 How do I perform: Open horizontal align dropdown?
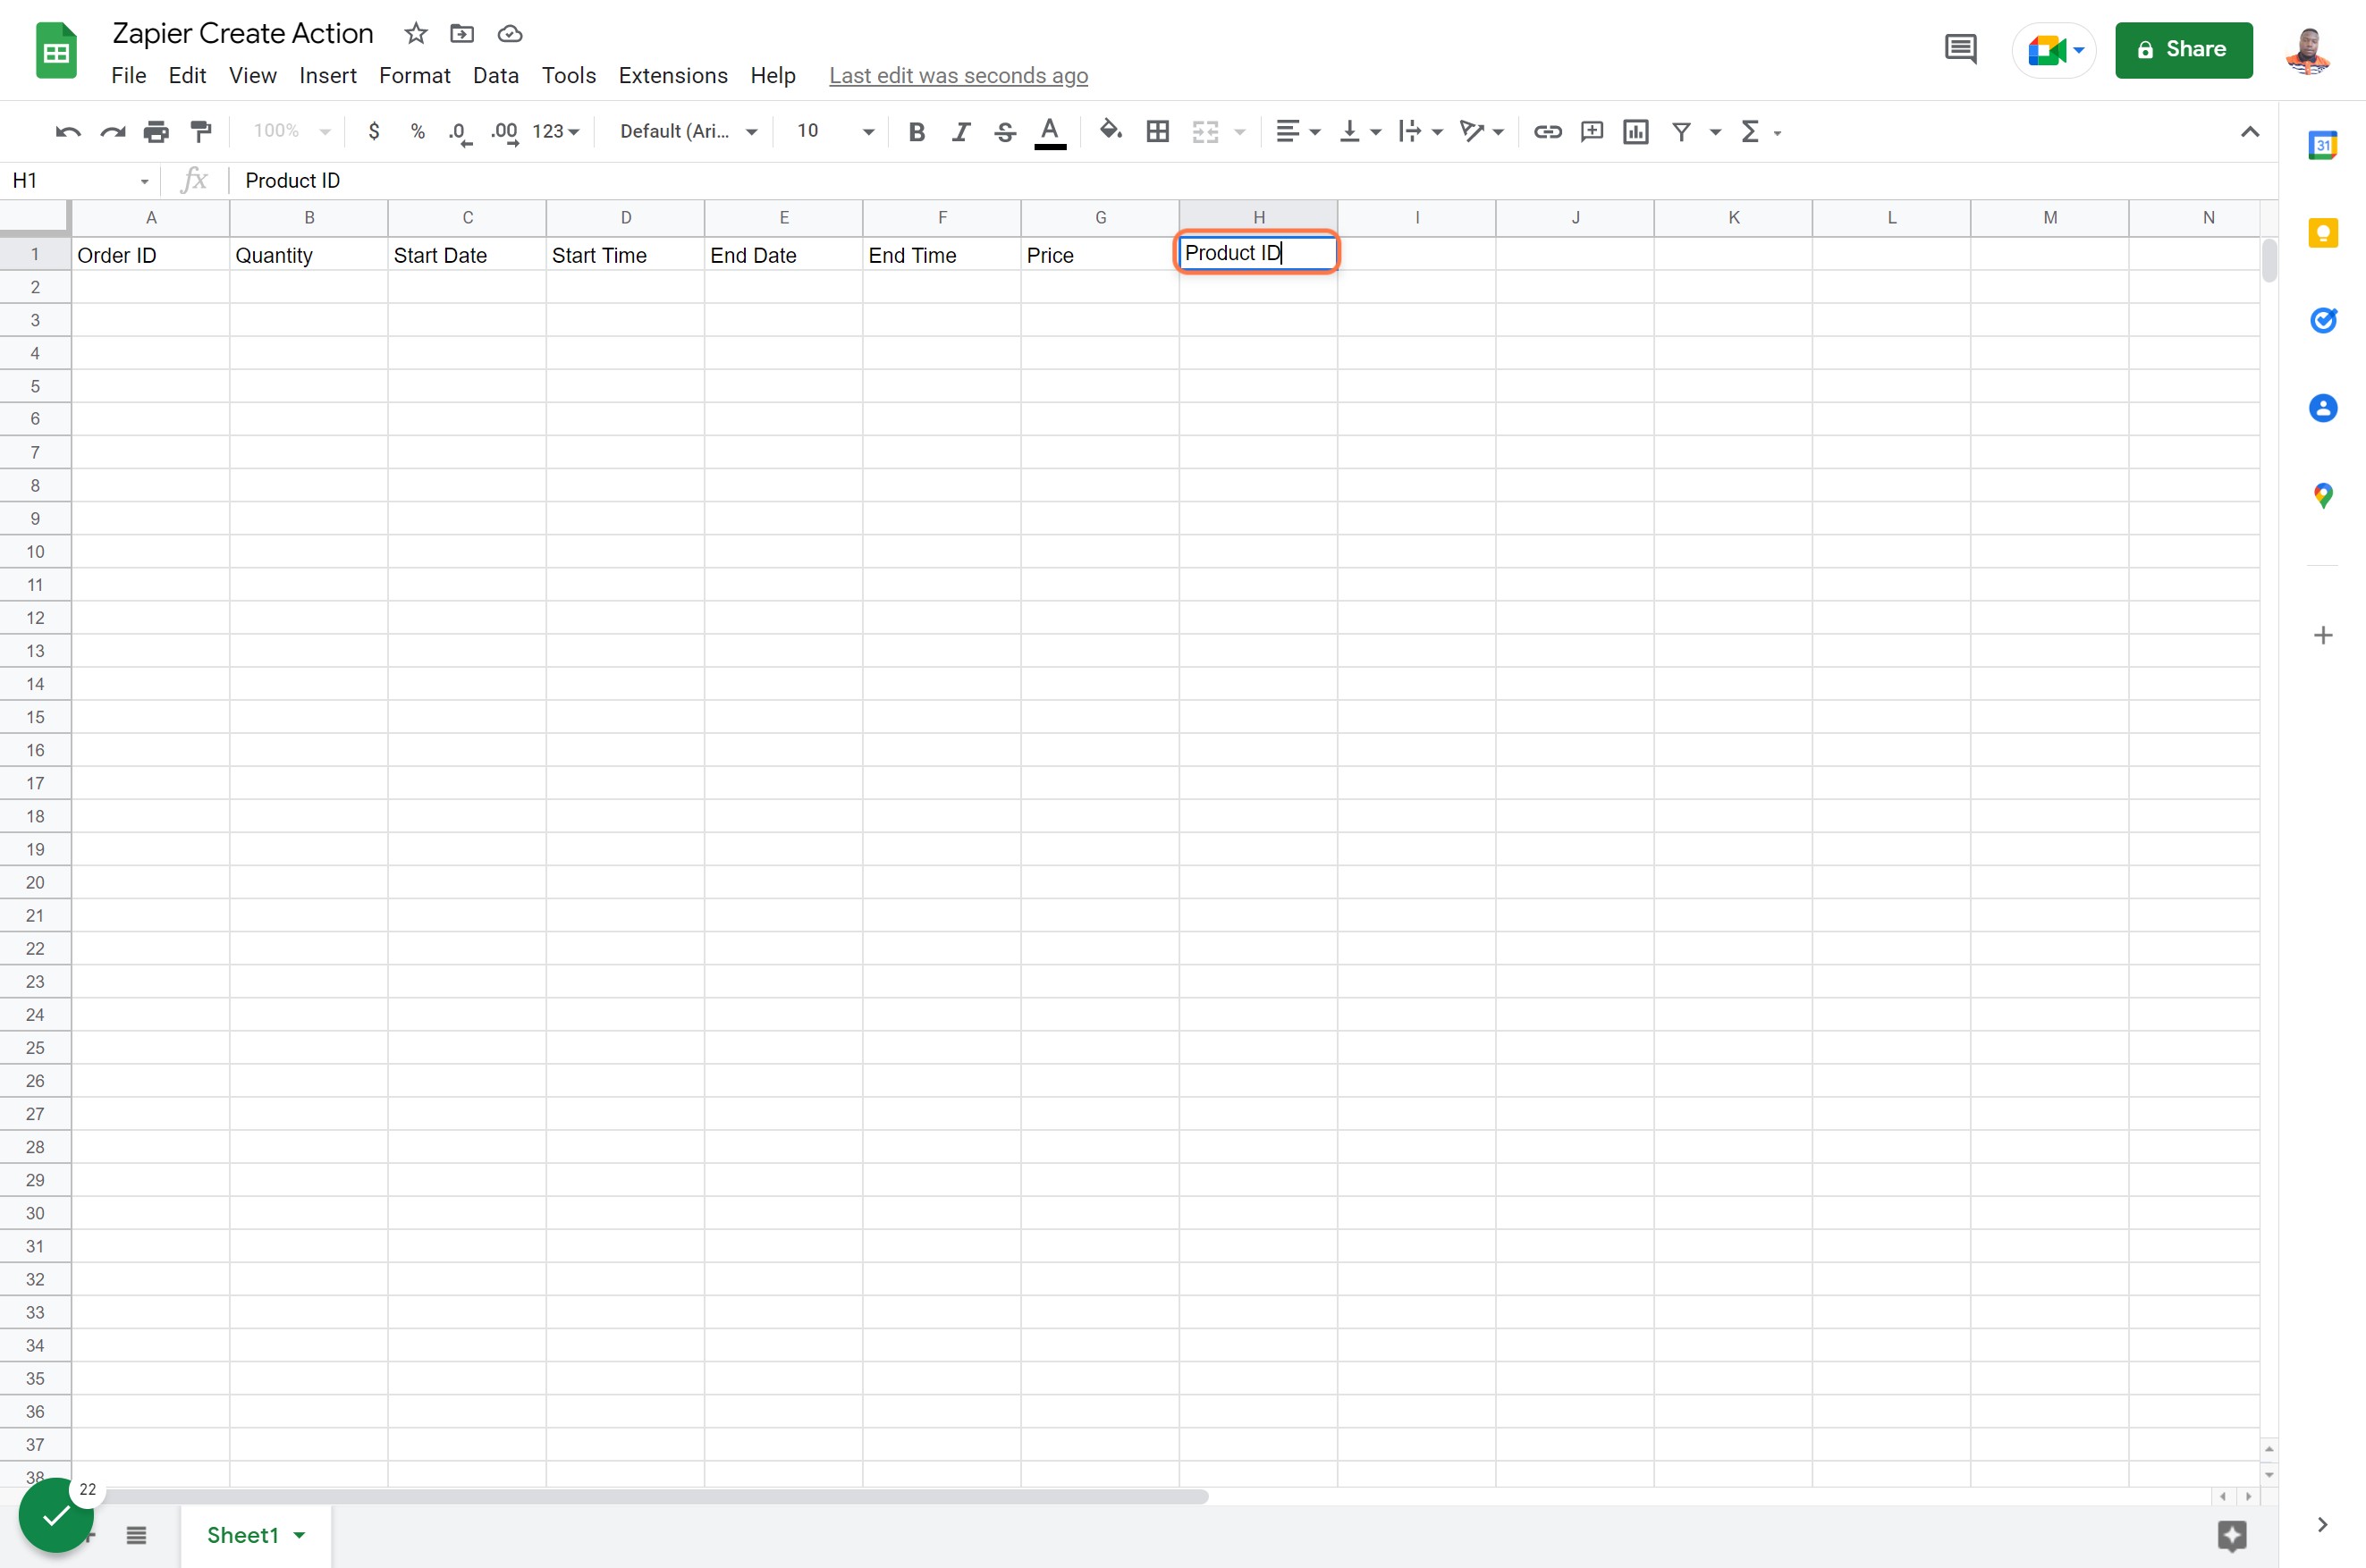[1298, 132]
